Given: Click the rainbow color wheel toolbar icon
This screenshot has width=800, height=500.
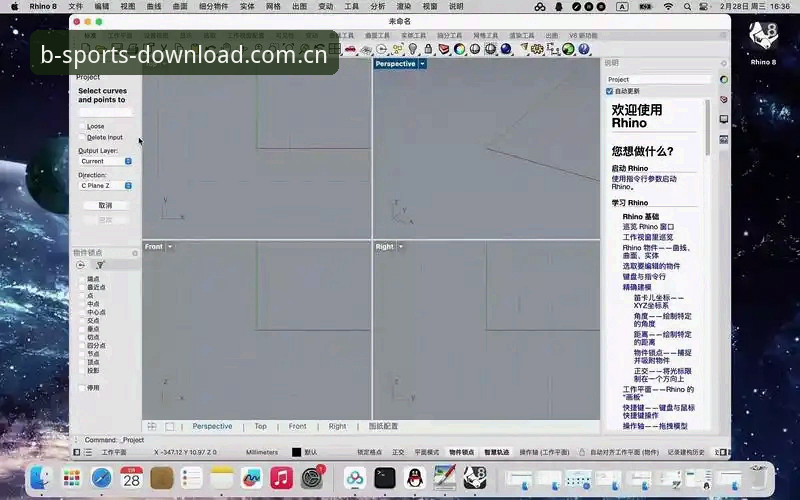Looking at the screenshot, I should [459, 49].
